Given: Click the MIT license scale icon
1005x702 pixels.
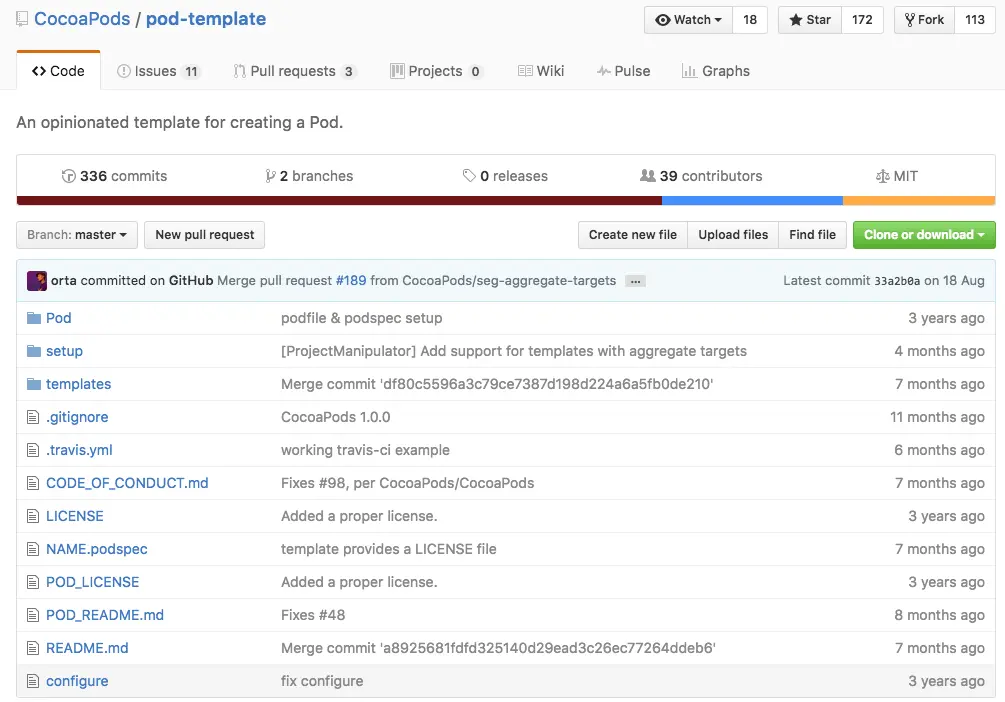Looking at the screenshot, I should (882, 176).
